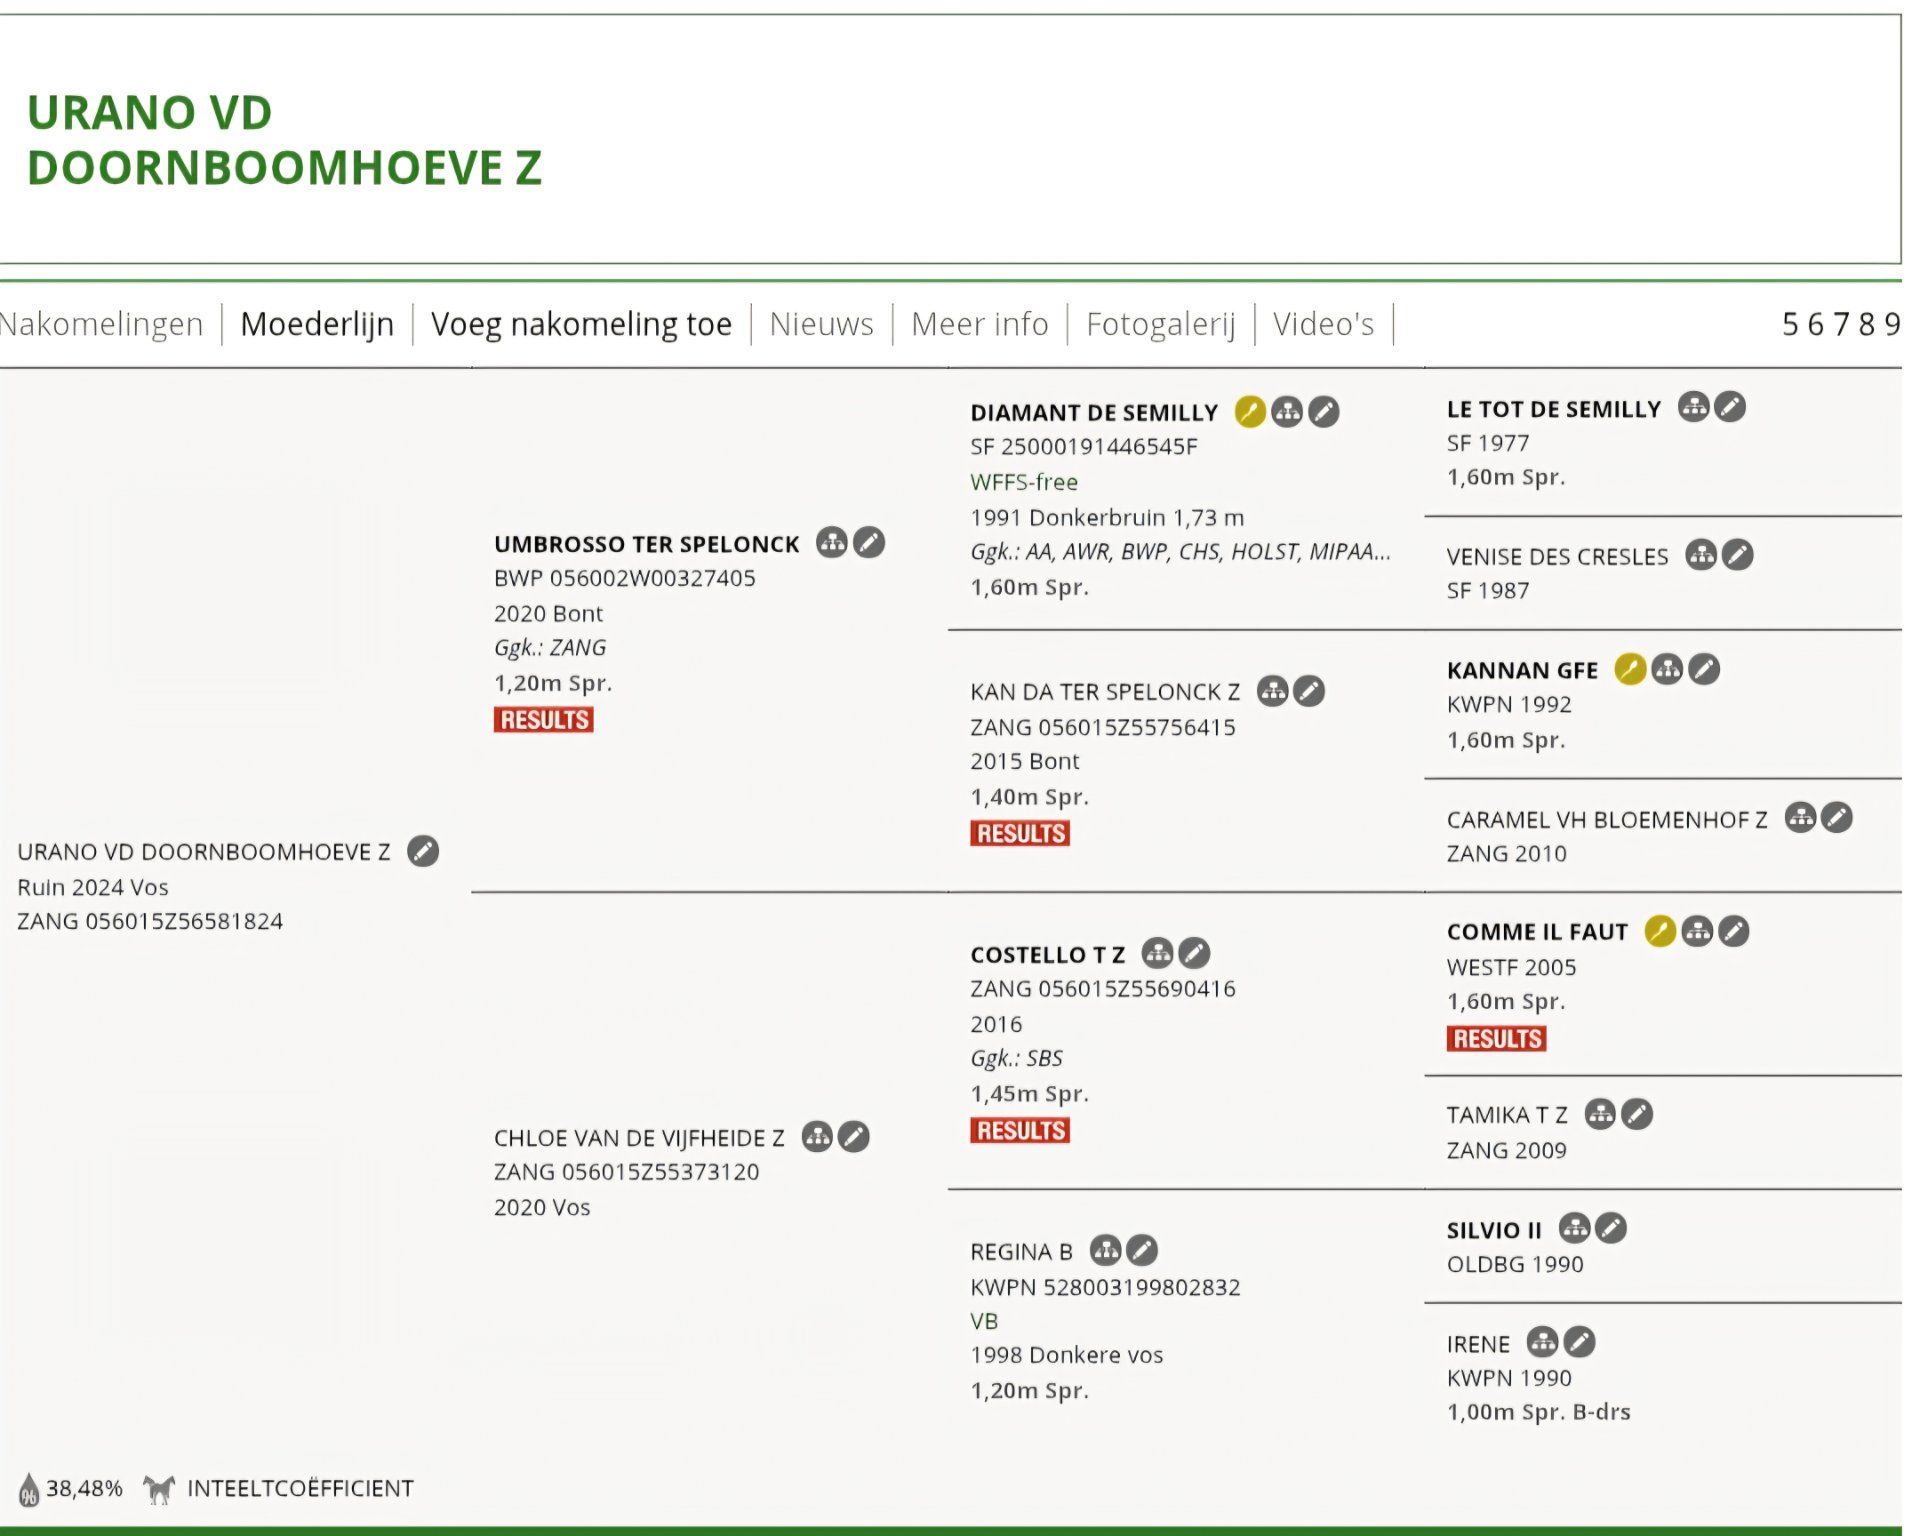Image resolution: width=1920 pixels, height=1536 pixels.
Task: Open the Nakomelingen tab
Action: (101, 324)
